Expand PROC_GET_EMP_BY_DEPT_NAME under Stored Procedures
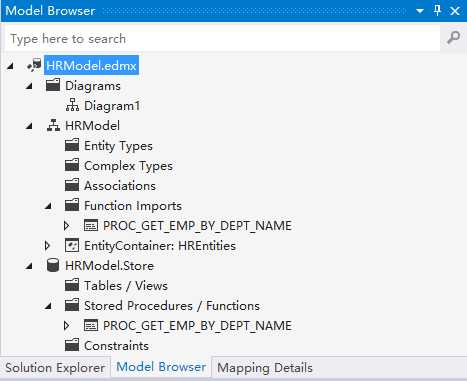The image size is (467, 381). pos(67,326)
